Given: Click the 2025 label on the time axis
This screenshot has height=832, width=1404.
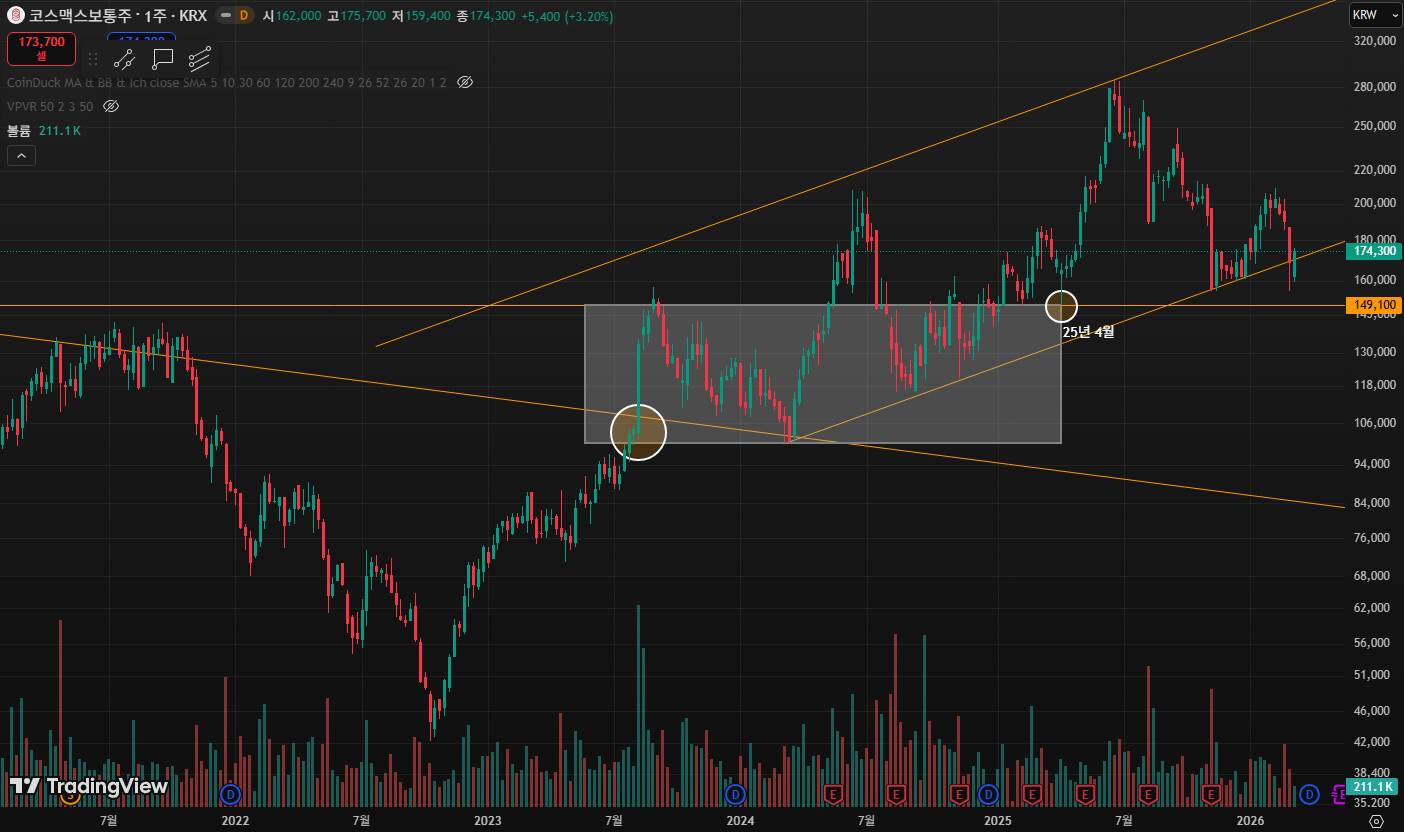Looking at the screenshot, I should (x=997, y=820).
